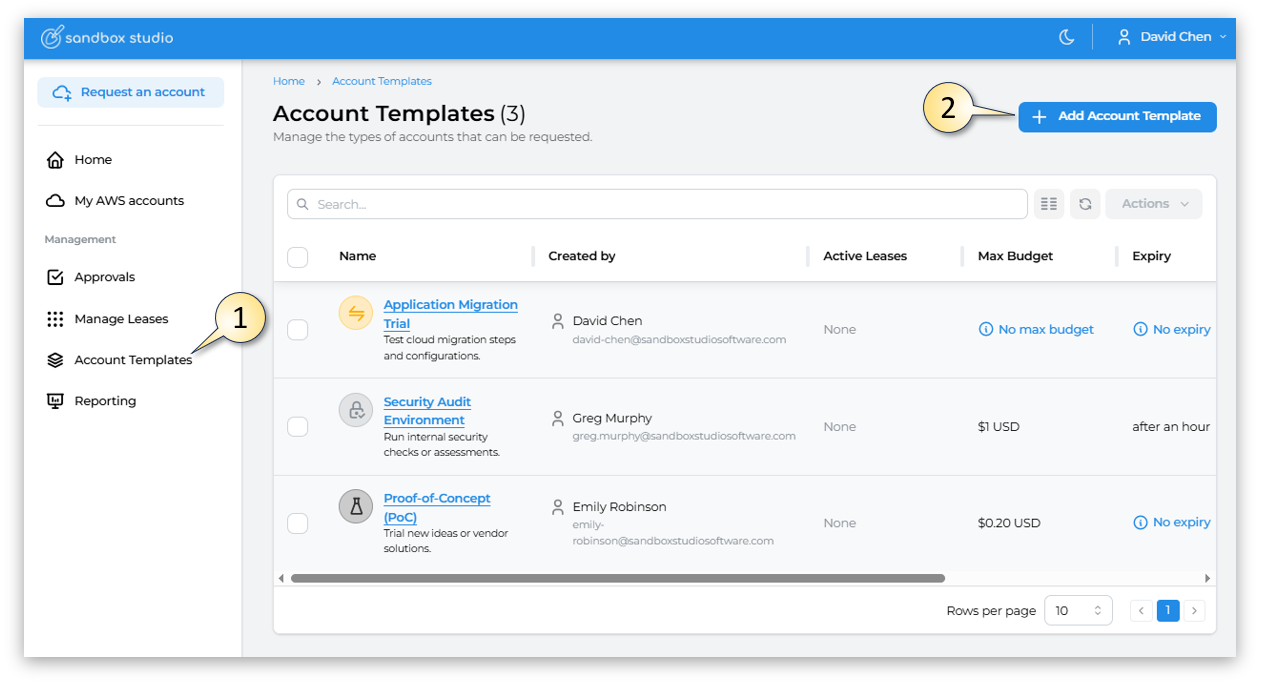Click the refresh table icon
The width and height of the screenshot is (1261, 685).
tap(1085, 204)
